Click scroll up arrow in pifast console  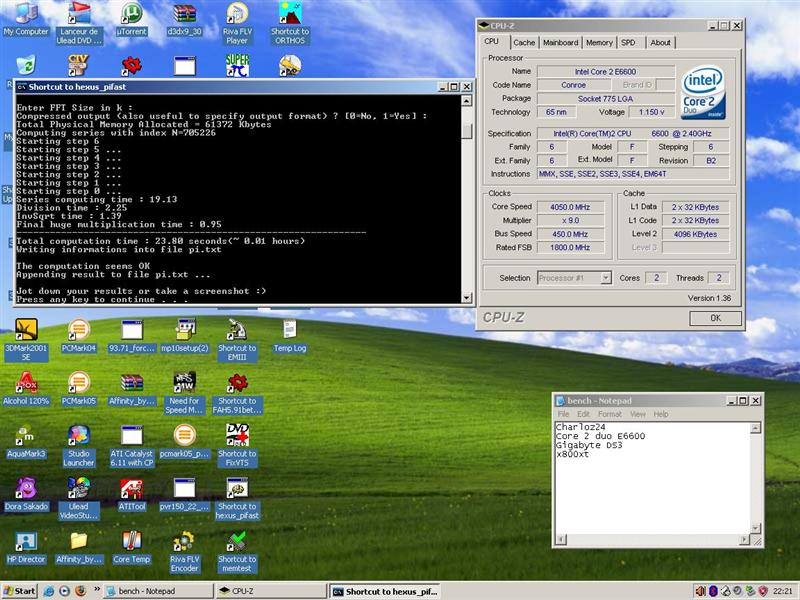[466, 101]
